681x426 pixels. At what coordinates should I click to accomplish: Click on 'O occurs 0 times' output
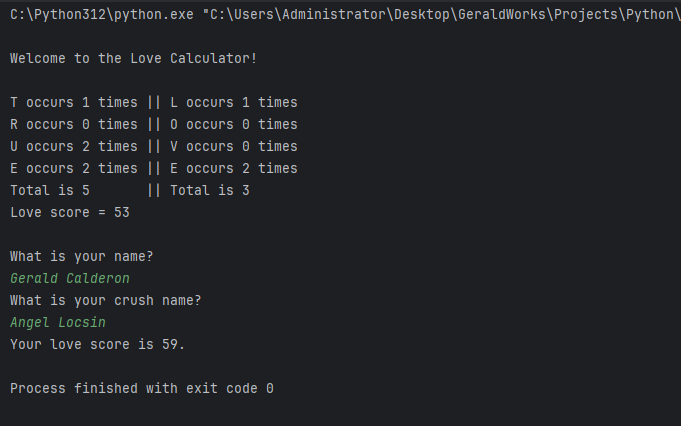[234, 124]
